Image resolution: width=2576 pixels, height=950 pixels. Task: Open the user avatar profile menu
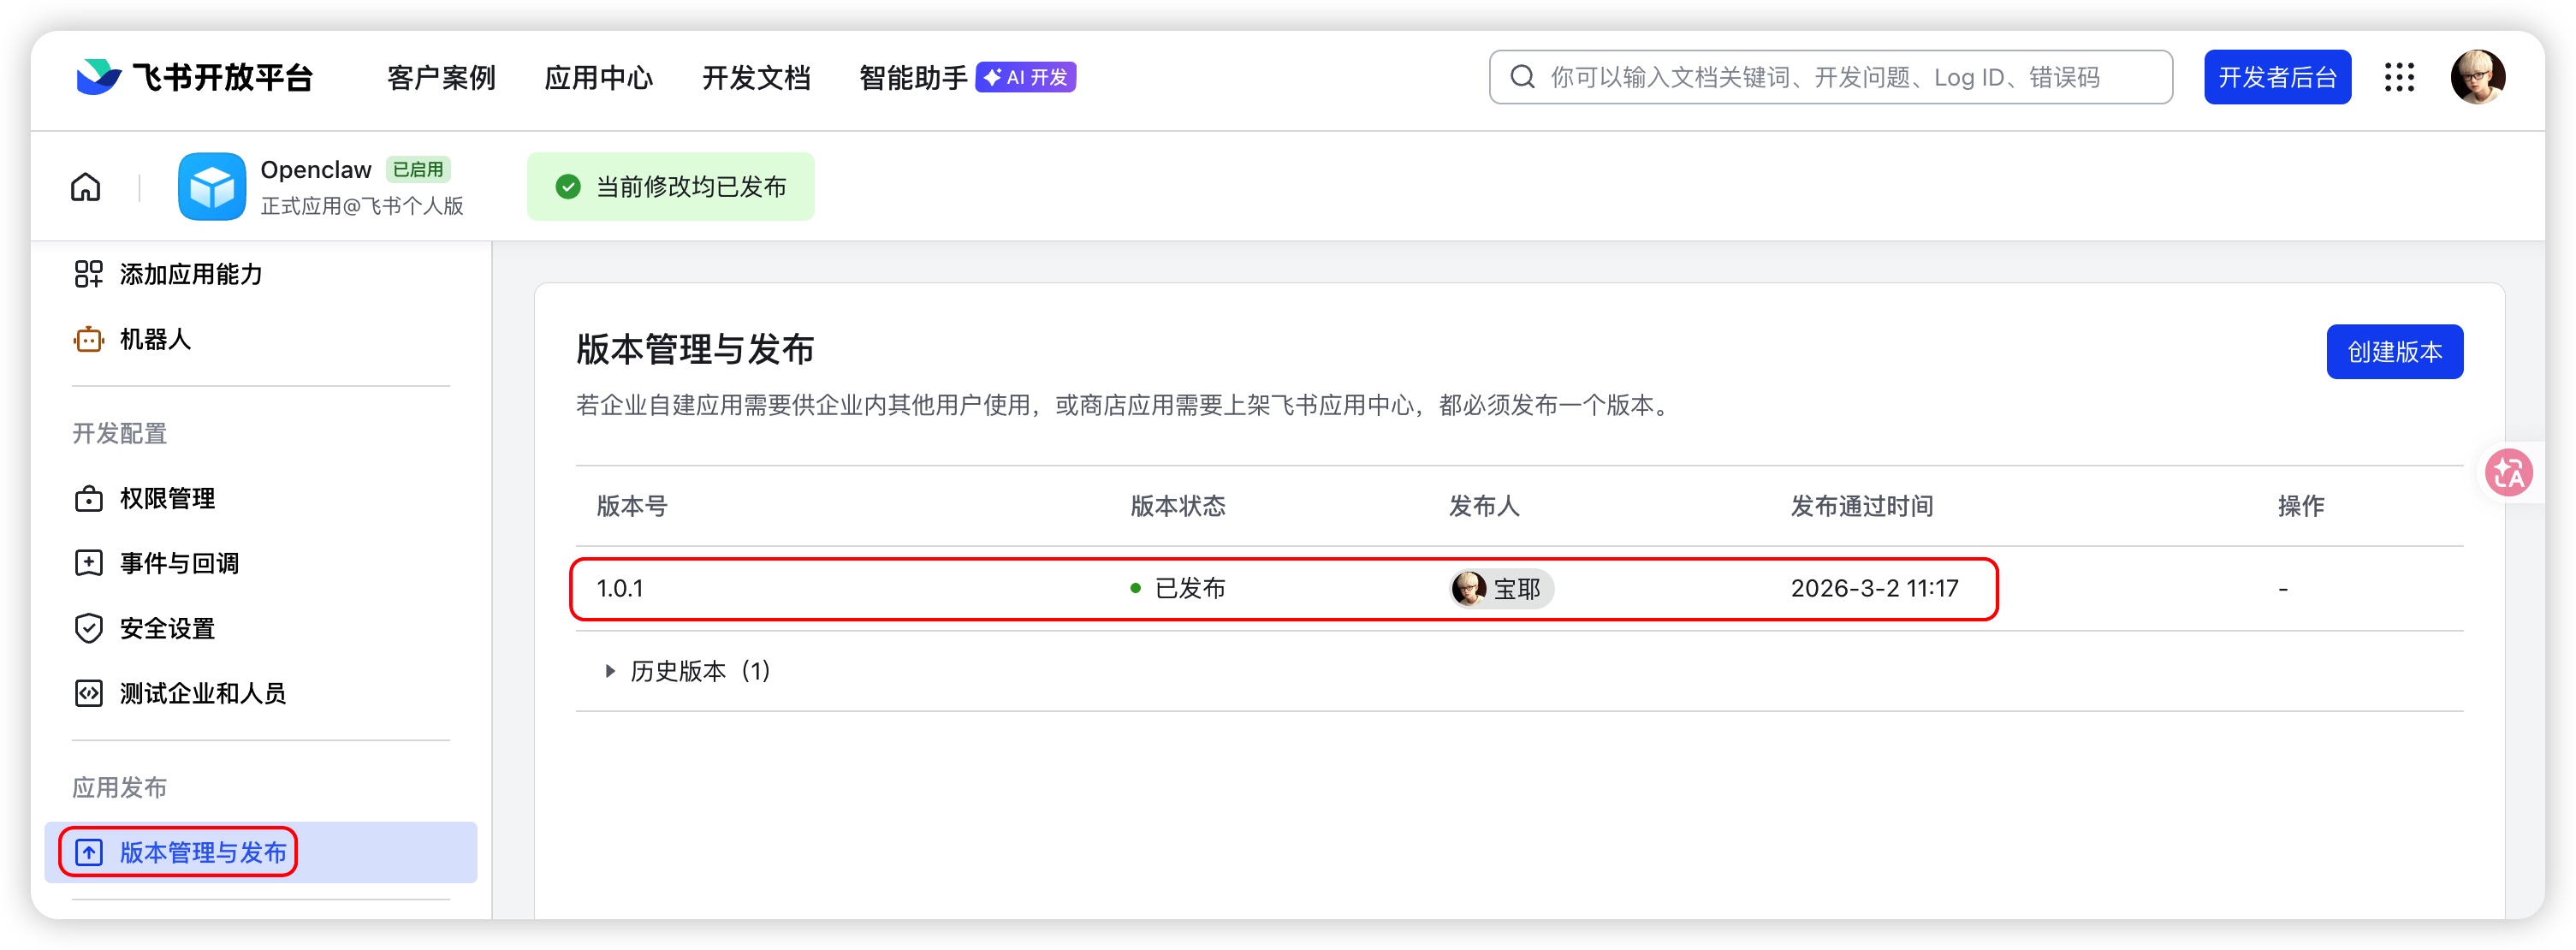[2477, 77]
